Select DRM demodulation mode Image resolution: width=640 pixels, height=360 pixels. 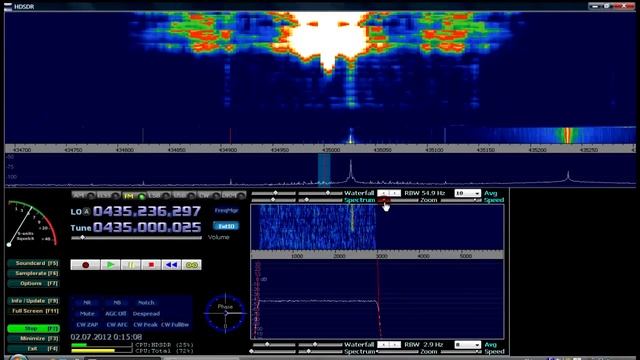tap(233, 196)
